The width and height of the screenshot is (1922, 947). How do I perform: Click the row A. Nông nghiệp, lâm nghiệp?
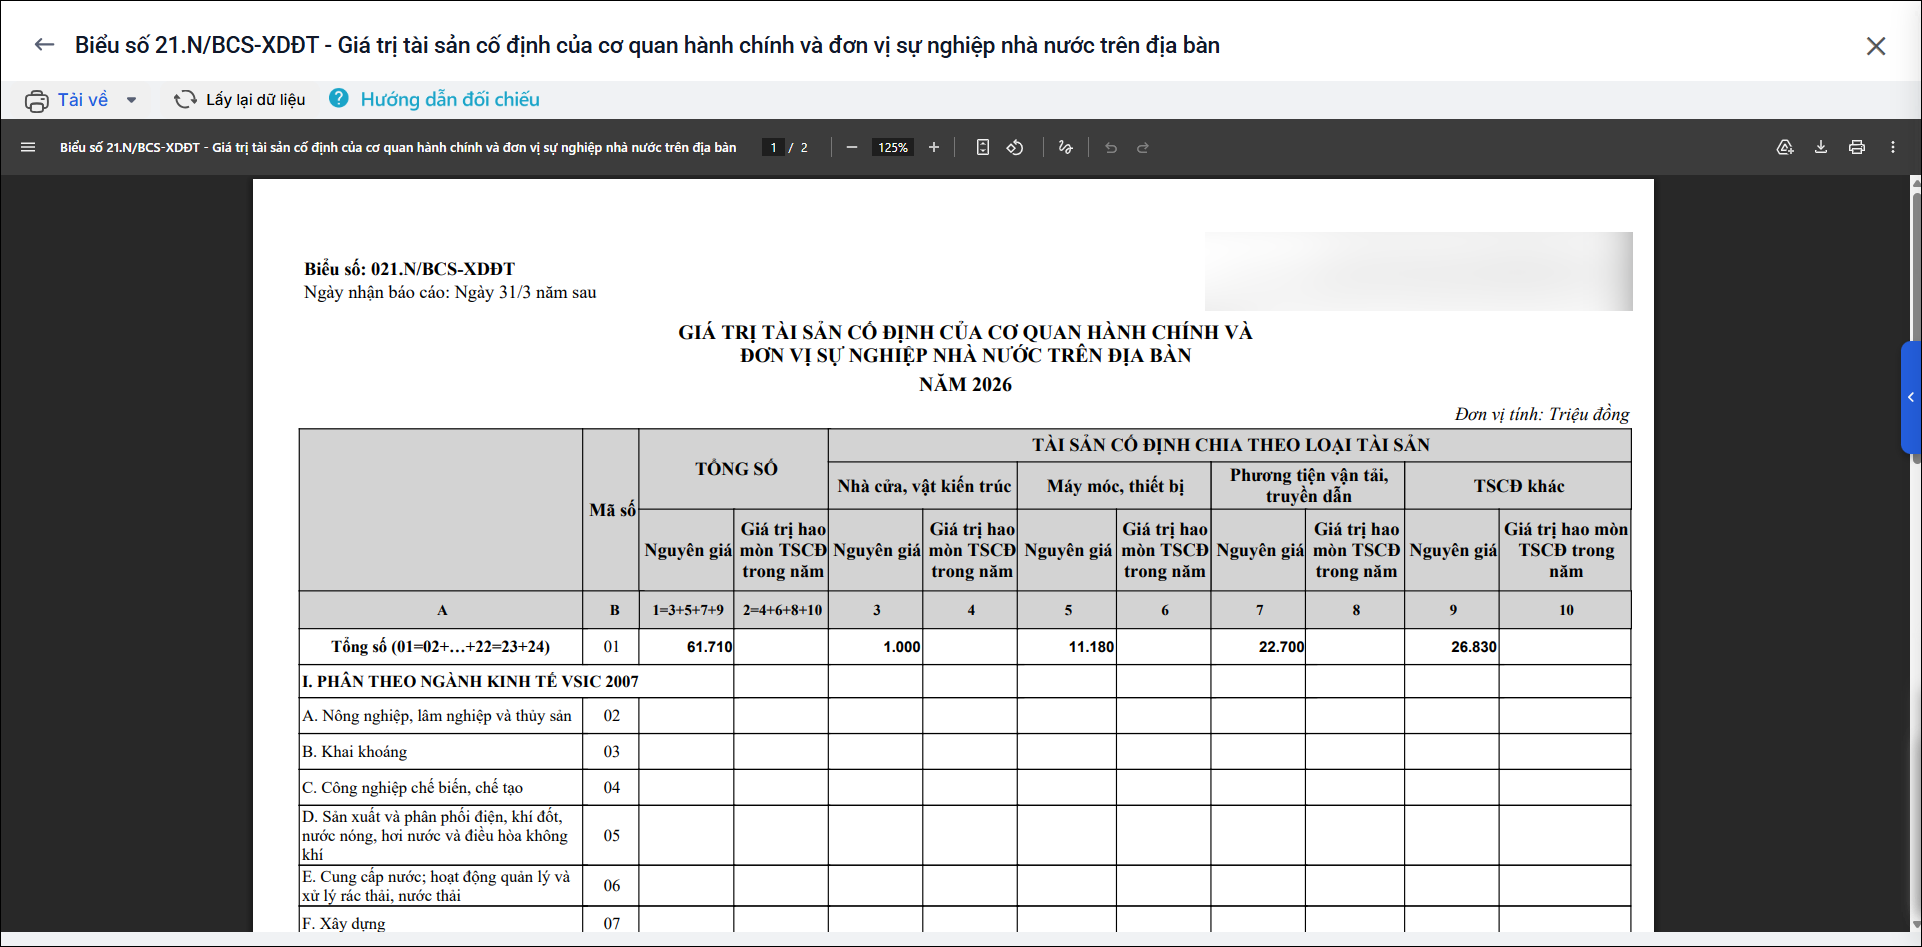click(437, 716)
